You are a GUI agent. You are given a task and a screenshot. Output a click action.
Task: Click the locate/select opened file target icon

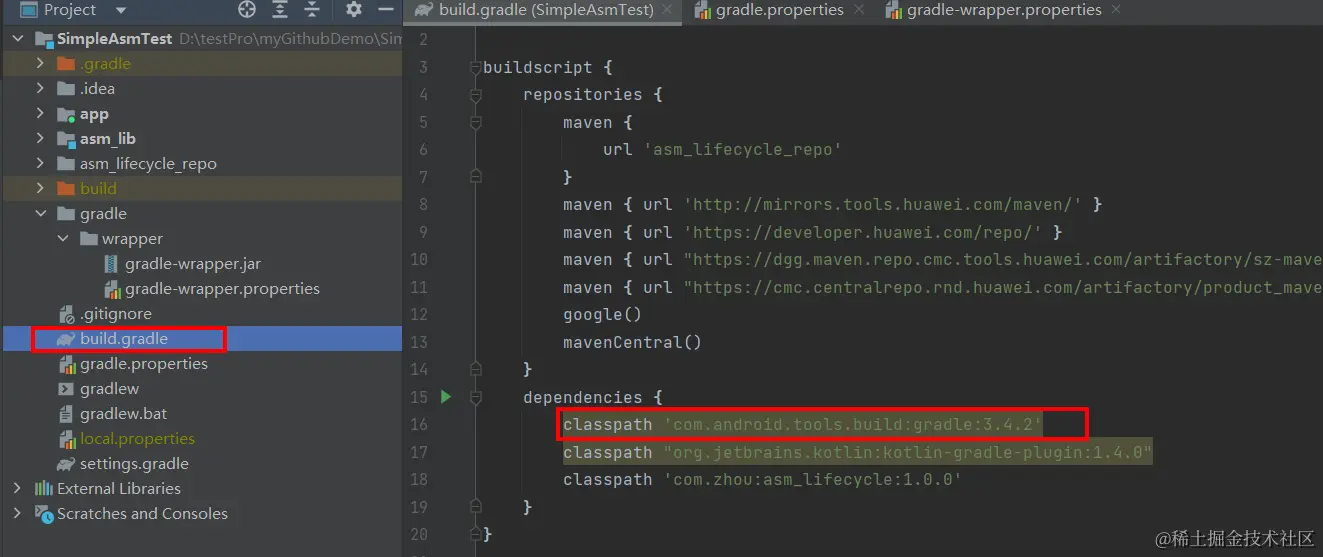(247, 10)
